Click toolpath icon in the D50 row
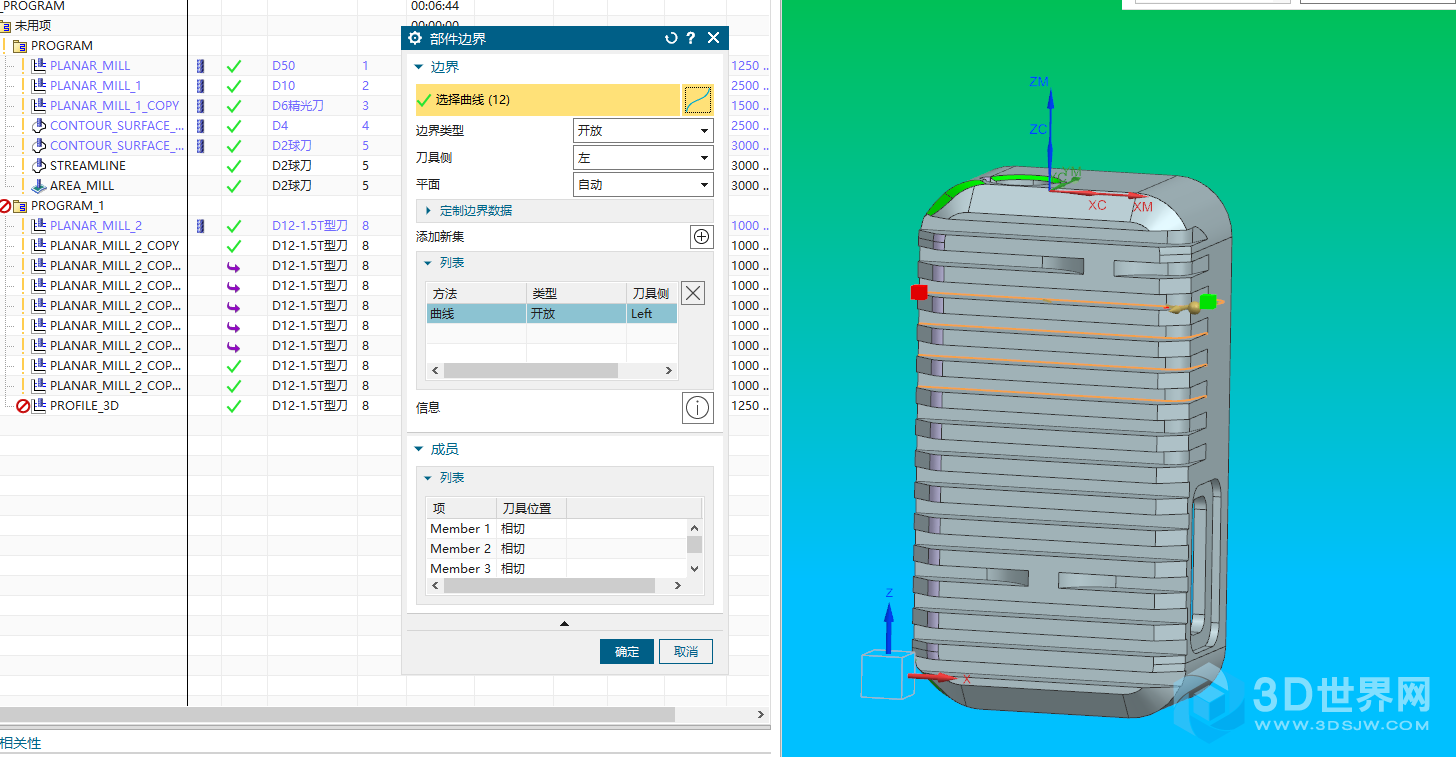1456x757 pixels. (x=200, y=65)
